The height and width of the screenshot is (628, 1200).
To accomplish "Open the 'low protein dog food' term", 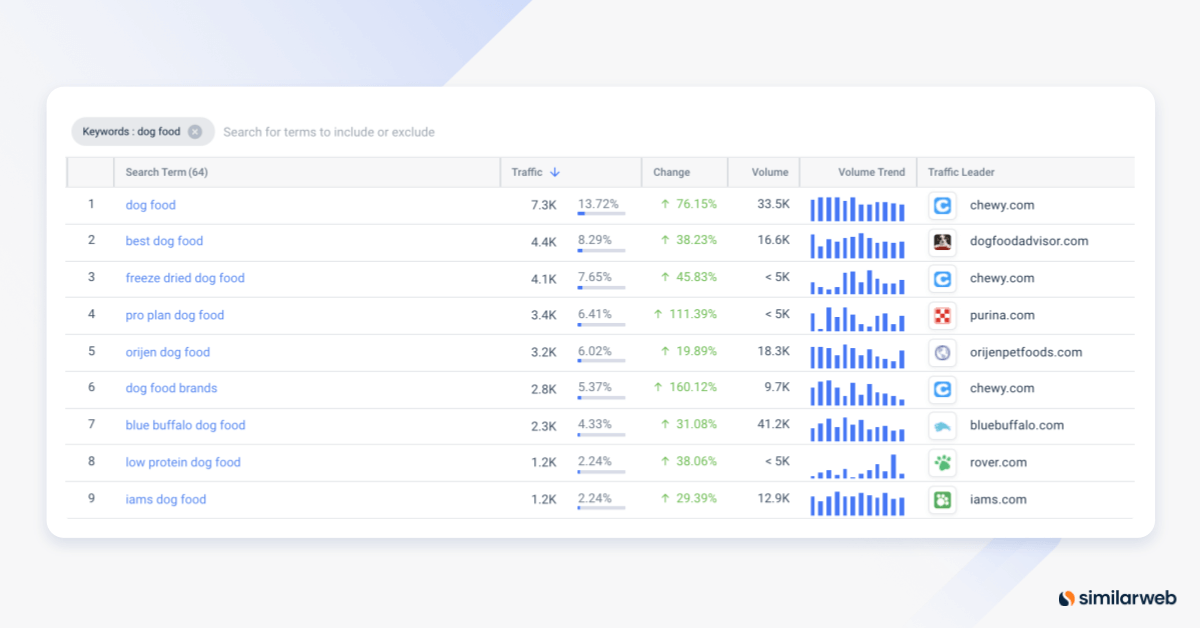I will (183, 462).
